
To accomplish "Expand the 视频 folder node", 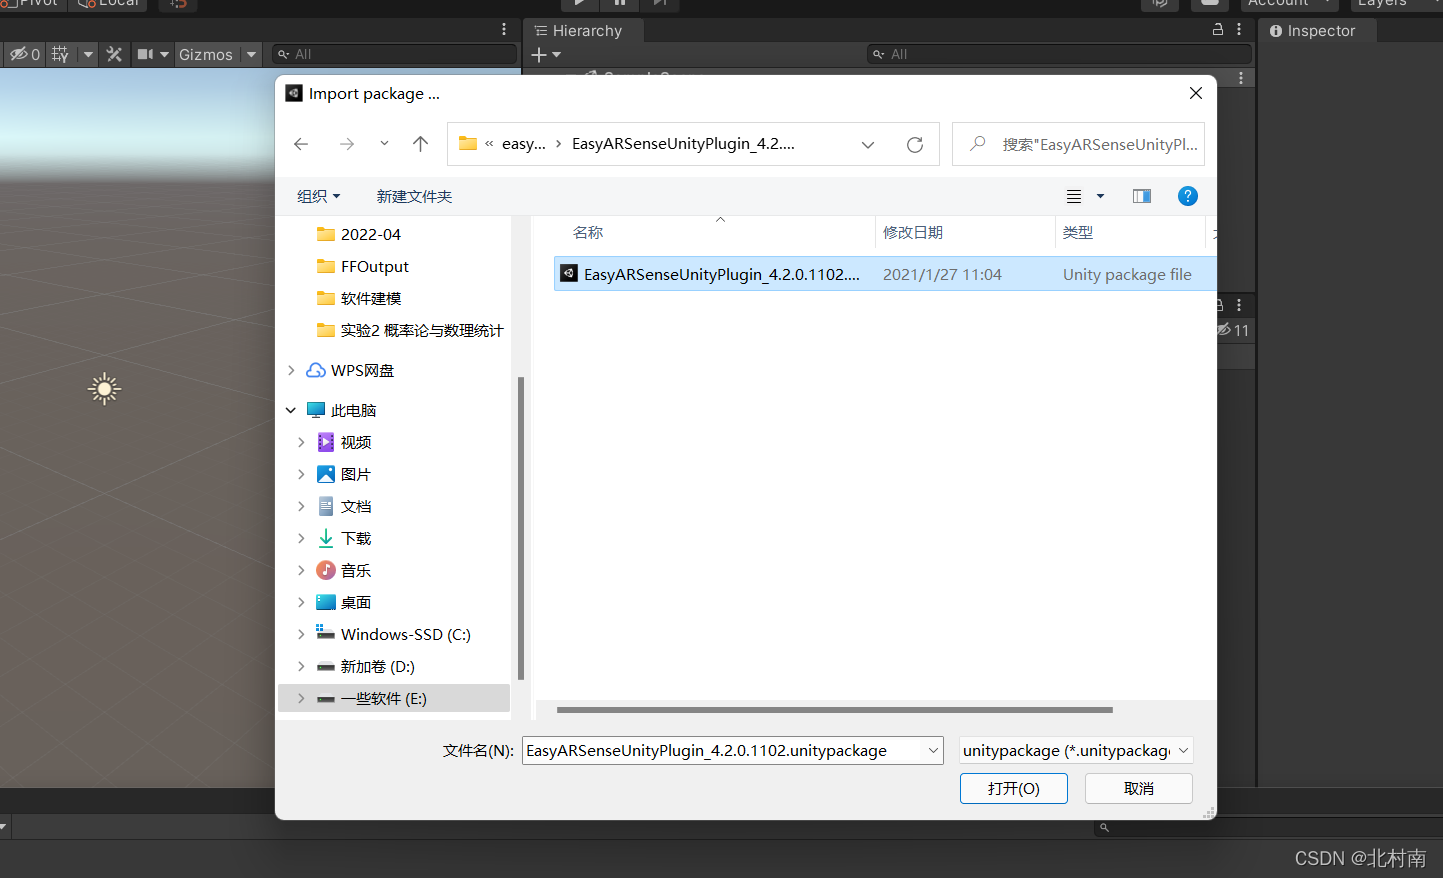I will tap(301, 442).
